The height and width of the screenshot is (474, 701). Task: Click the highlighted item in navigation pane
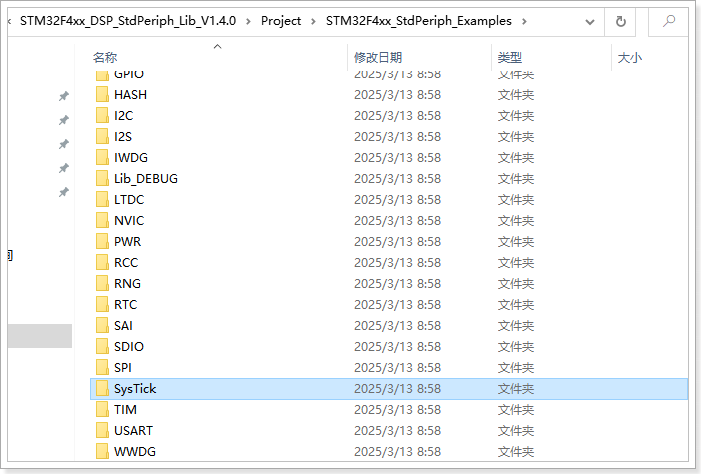click(x=40, y=336)
